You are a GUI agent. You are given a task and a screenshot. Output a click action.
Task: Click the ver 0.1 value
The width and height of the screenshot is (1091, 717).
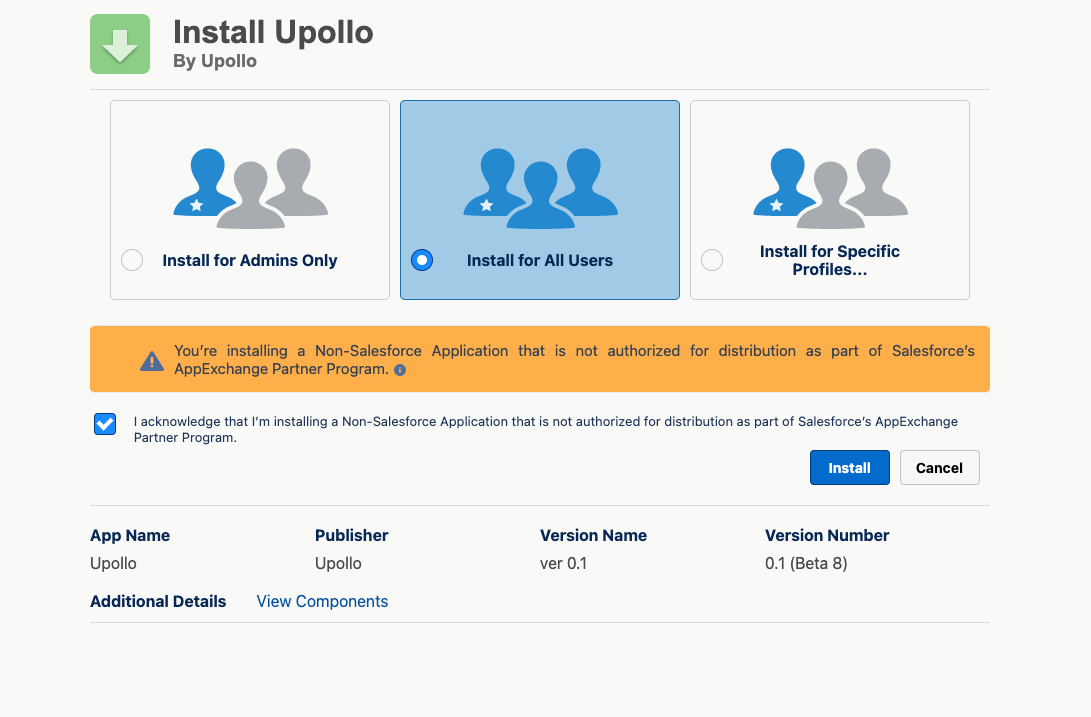564,563
